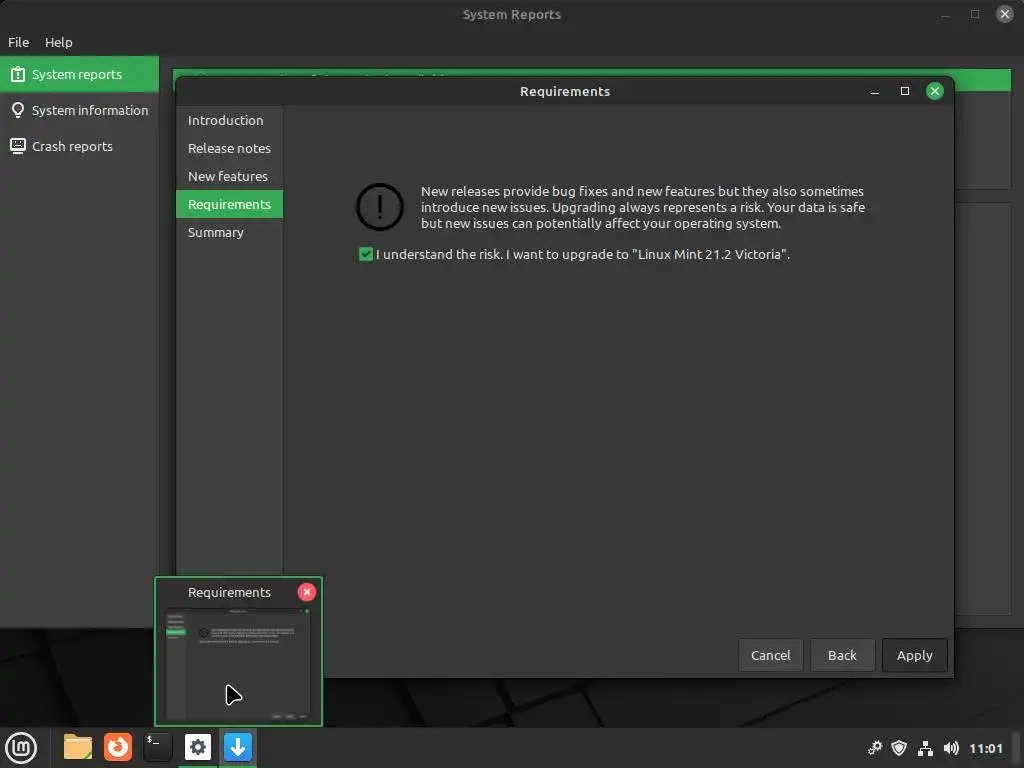
Task: Open the Terminal from the taskbar
Action: [x=158, y=747]
